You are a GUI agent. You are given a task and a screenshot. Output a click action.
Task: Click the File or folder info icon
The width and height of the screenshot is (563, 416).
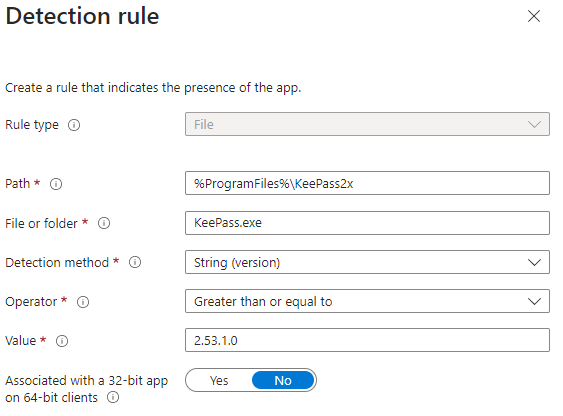(x=104, y=223)
